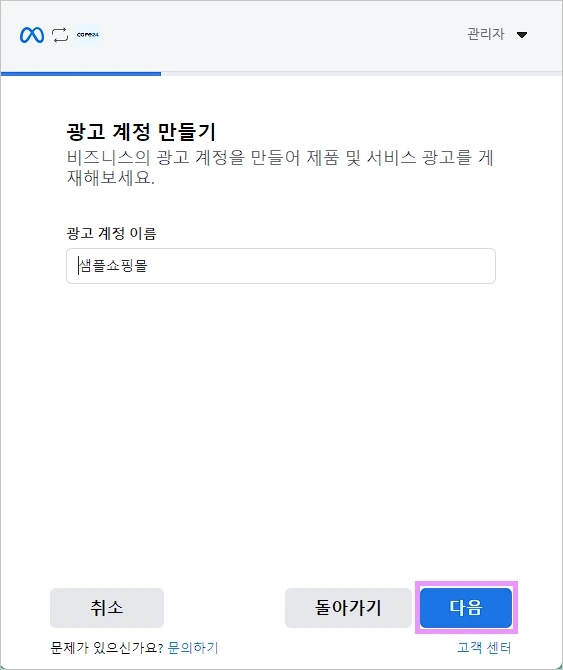This screenshot has width=563, height=670.
Task: Open the 관리자 dropdown arrow
Action: coord(522,35)
